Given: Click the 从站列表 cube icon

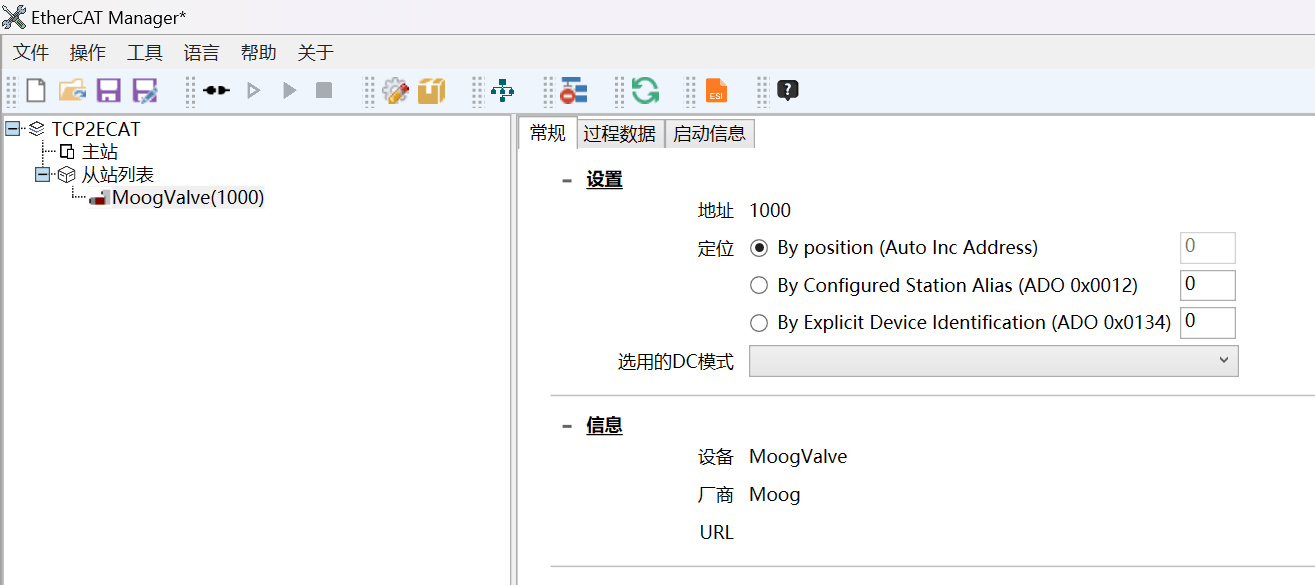Looking at the screenshot, I should coord(67,175).
